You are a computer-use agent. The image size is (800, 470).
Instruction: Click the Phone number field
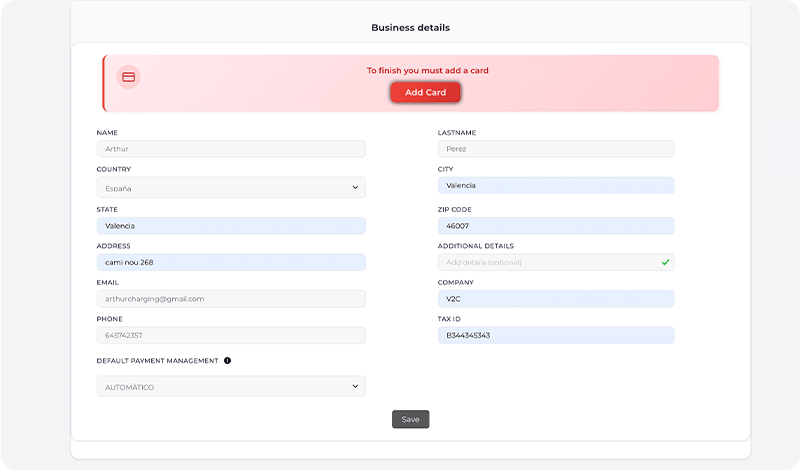point(231,335)
